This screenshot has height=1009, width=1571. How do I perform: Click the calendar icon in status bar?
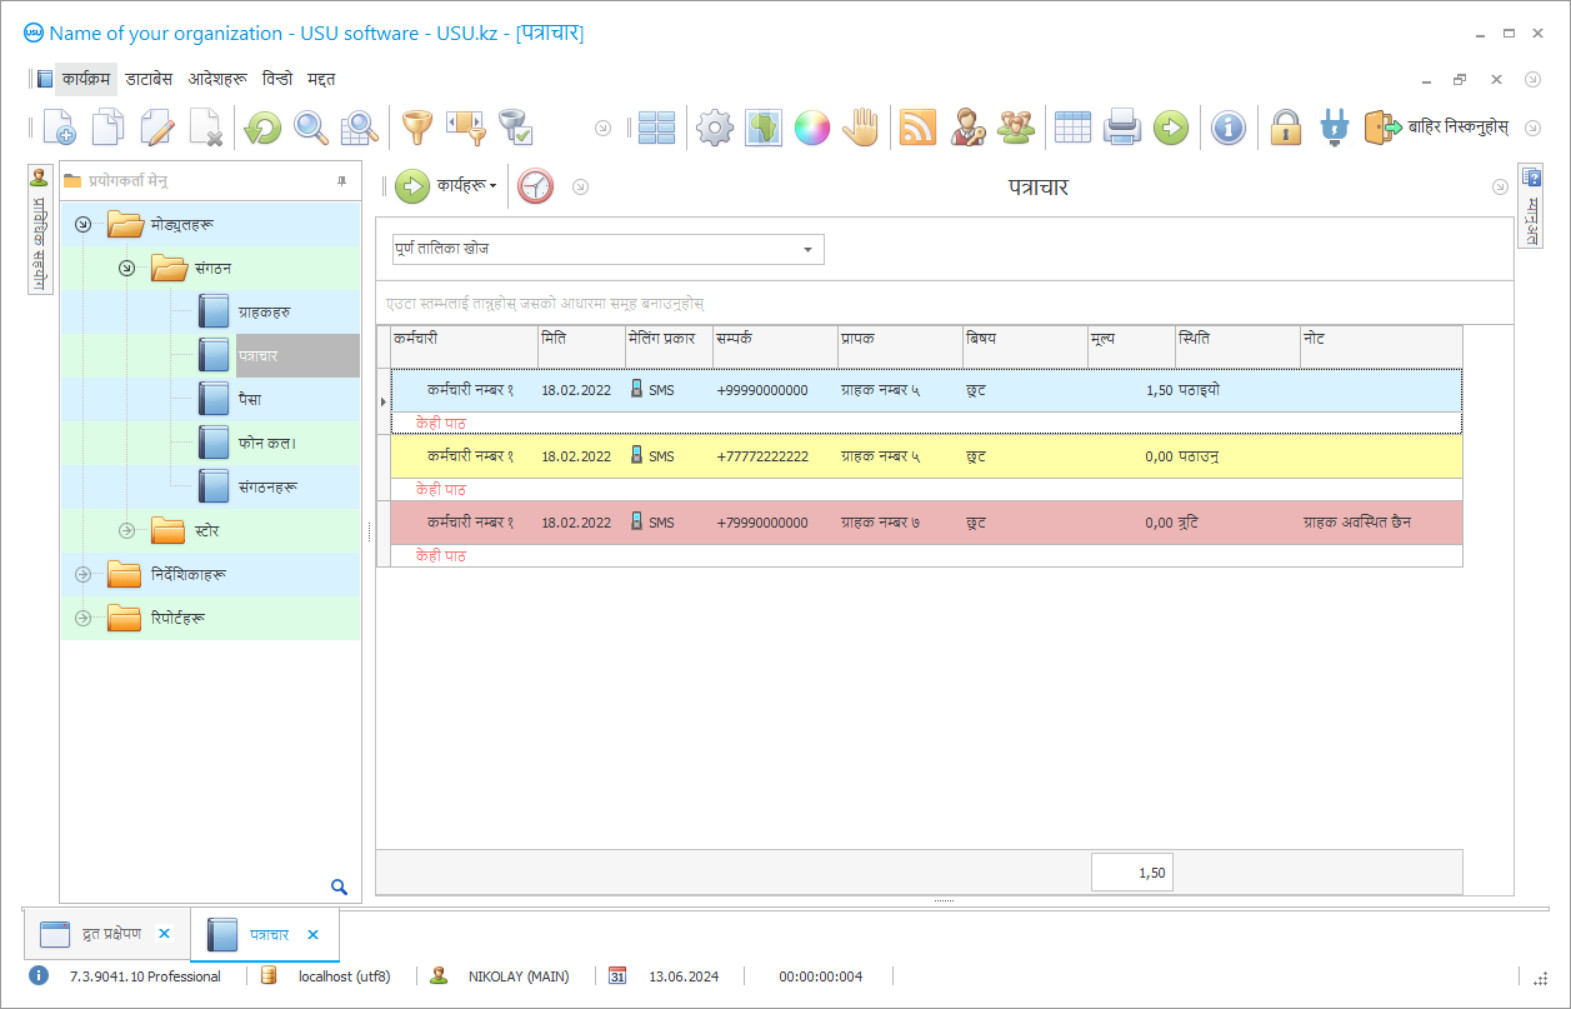tap(617, 976)
